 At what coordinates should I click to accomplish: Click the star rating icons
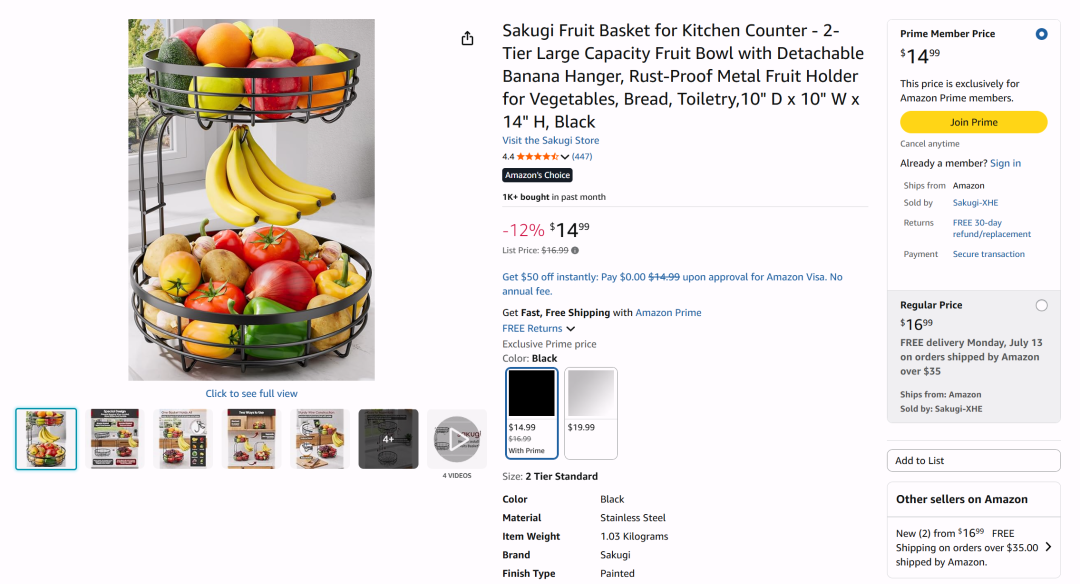[x=537, y=157]
